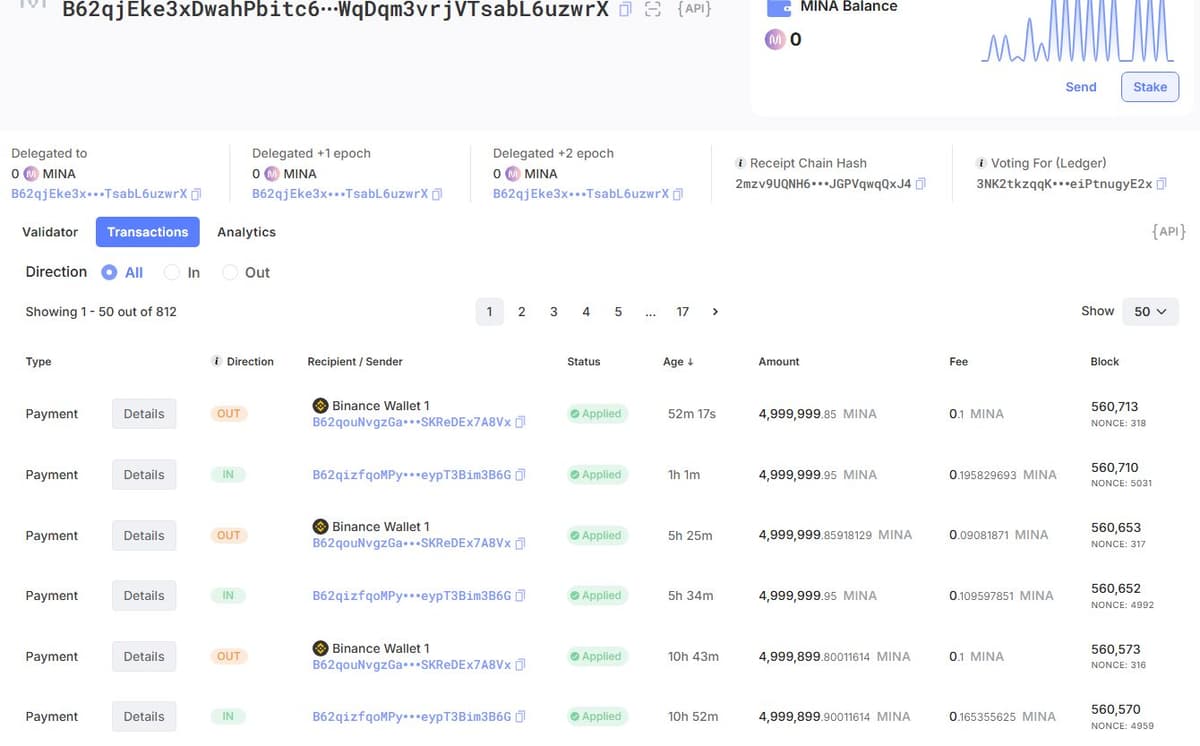Image resolution: width=1200 pixels, height=746 pixels.
Task: Copy Binance Wallet address in nonce 317 row
Action: (x=520, y=543)
